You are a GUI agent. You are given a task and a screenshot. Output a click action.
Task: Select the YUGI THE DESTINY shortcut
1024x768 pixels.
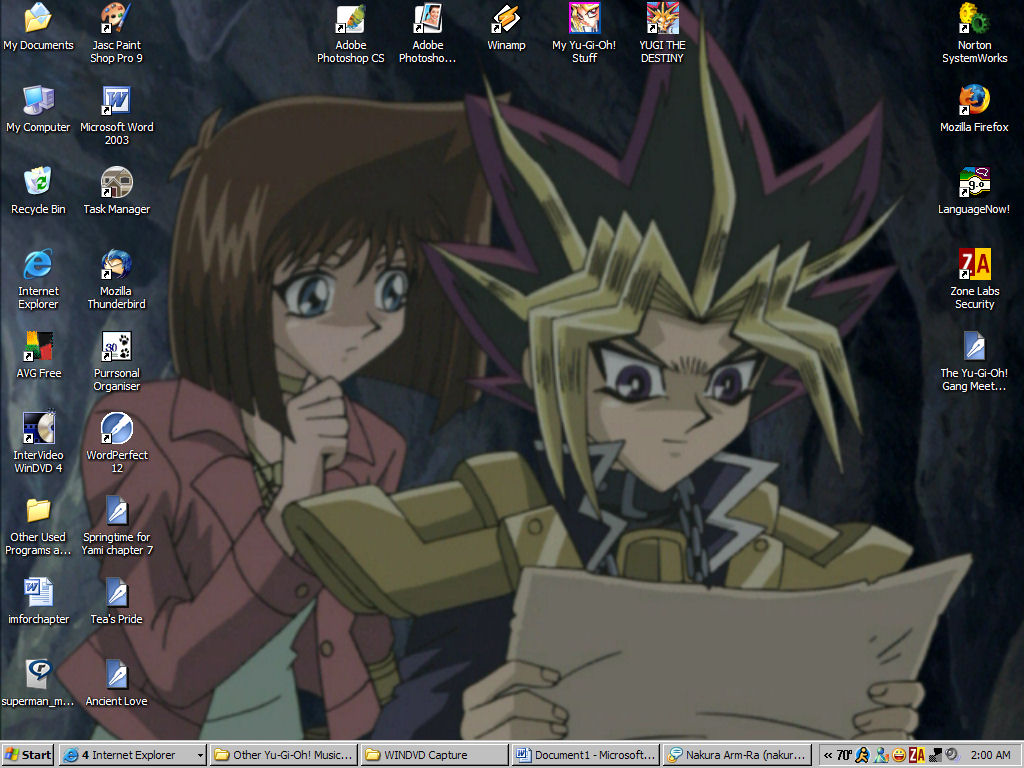click(x=662, y=33)
